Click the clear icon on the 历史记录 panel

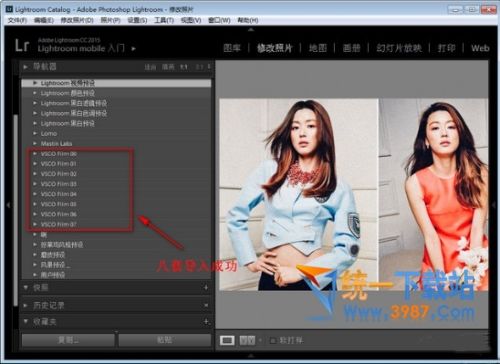click(206, 305)
